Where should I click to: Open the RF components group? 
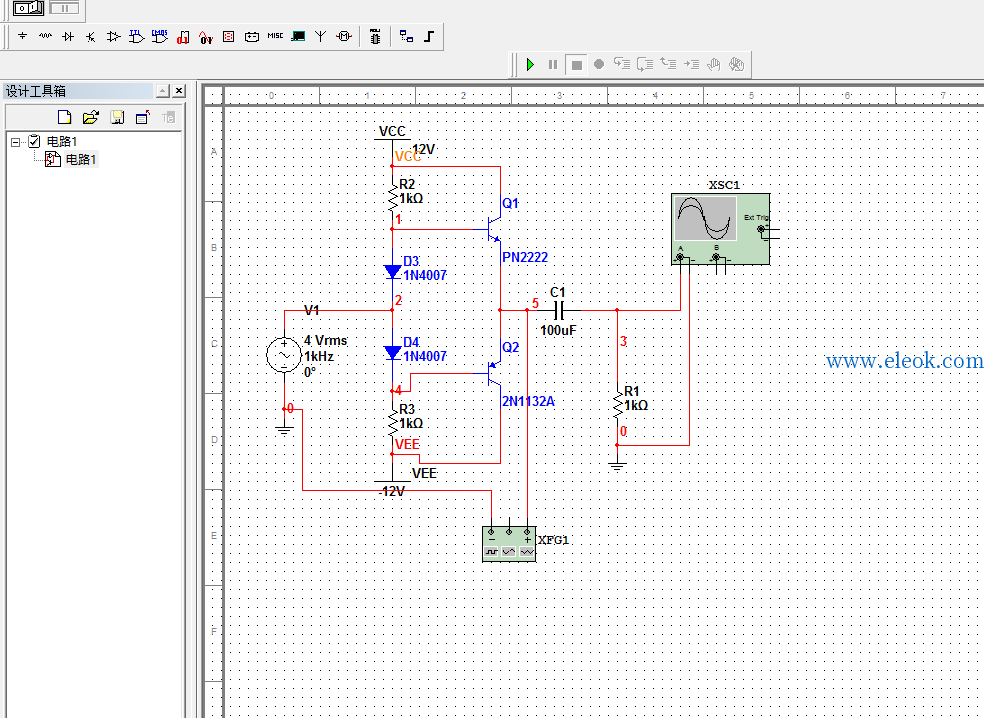coord(321,36)
